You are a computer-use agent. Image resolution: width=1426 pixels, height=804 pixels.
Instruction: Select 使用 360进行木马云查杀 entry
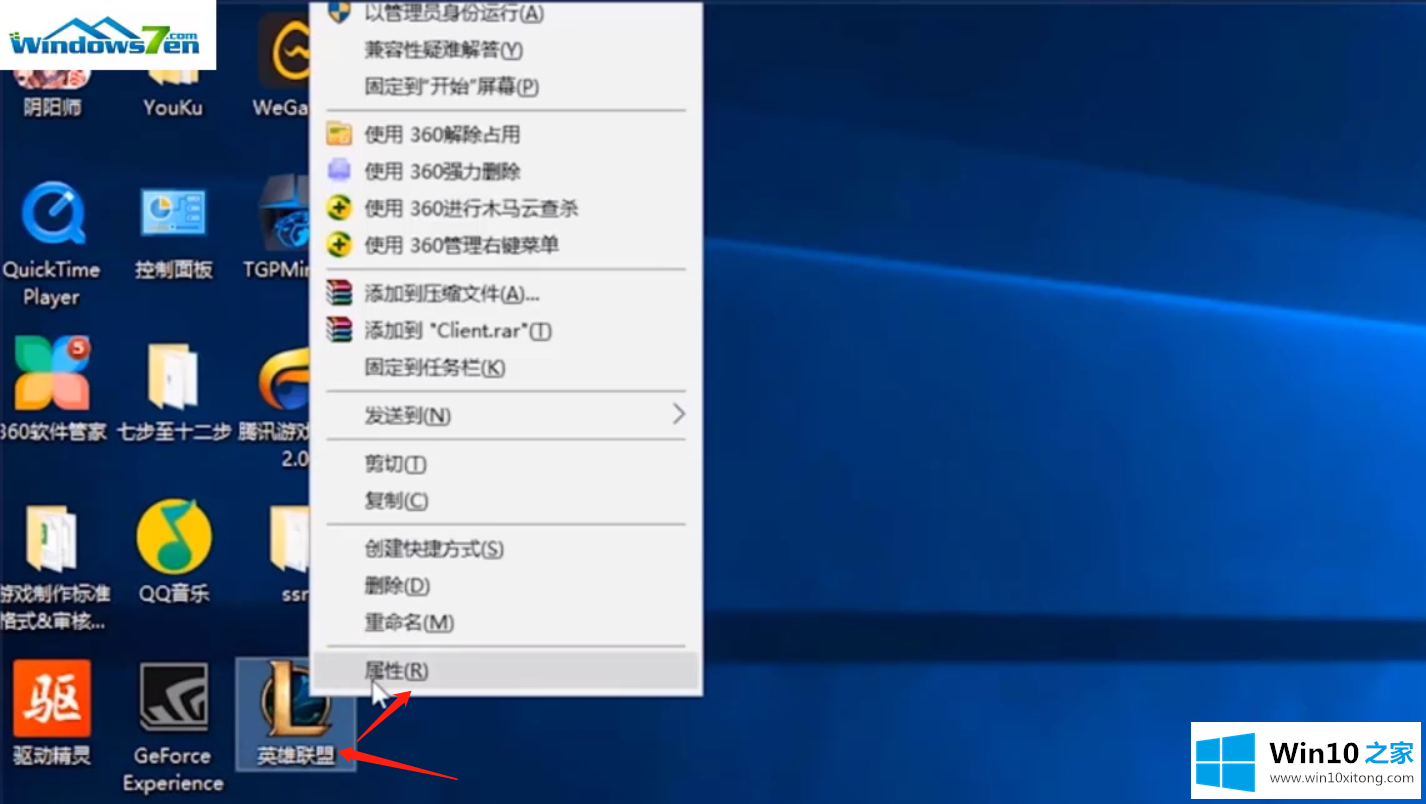click(506, 208)
